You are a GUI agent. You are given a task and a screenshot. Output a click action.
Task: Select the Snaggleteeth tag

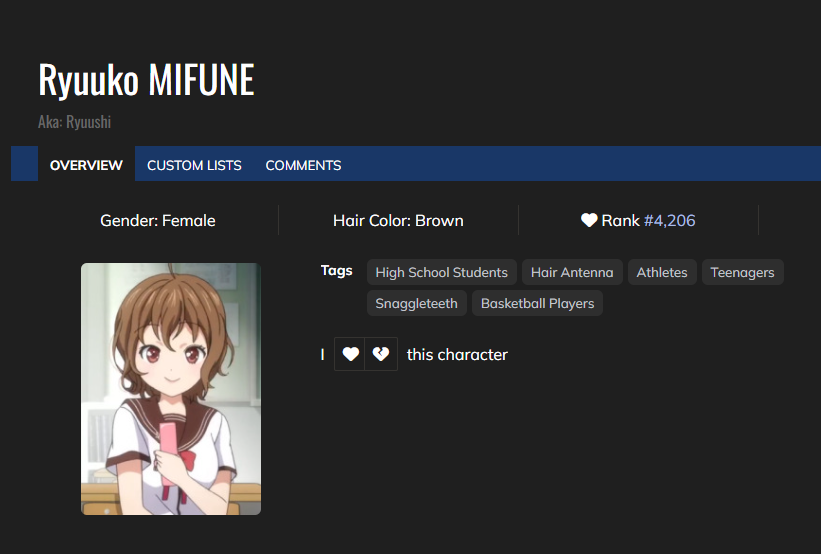pyautogui.click(x=416, y=303)
